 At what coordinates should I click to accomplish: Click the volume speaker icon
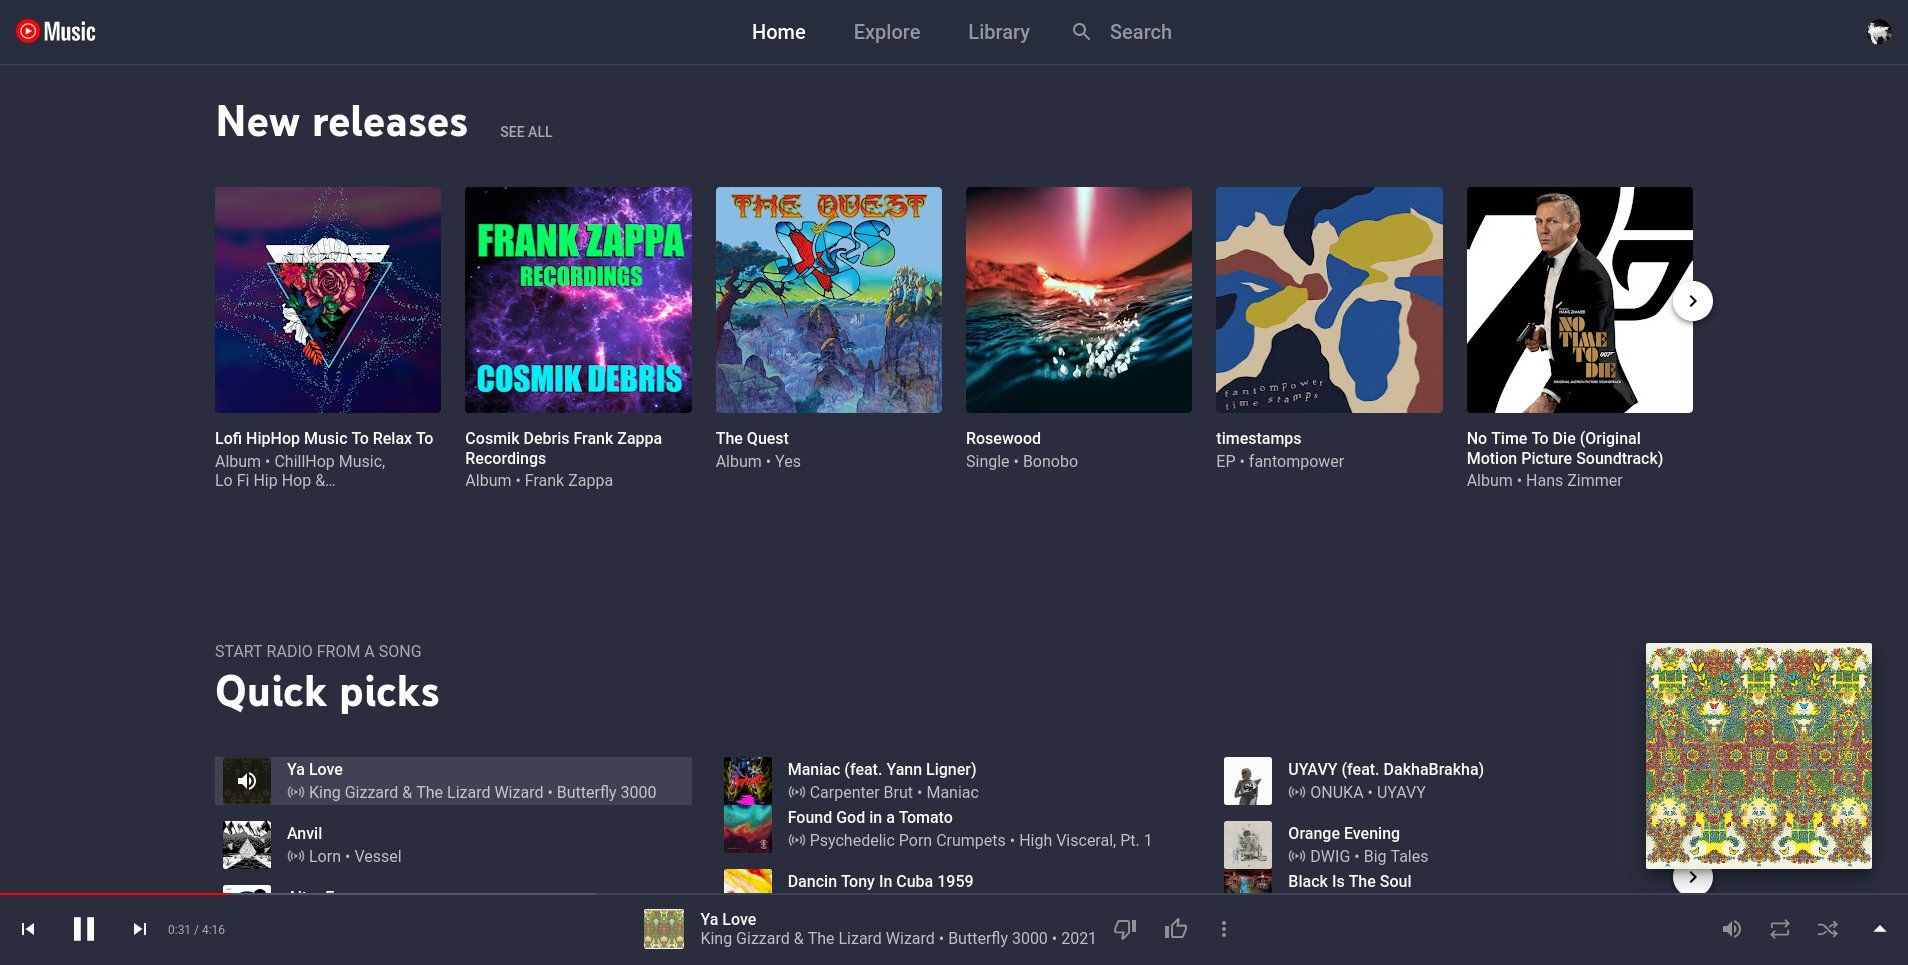[x=1731, y=929]
